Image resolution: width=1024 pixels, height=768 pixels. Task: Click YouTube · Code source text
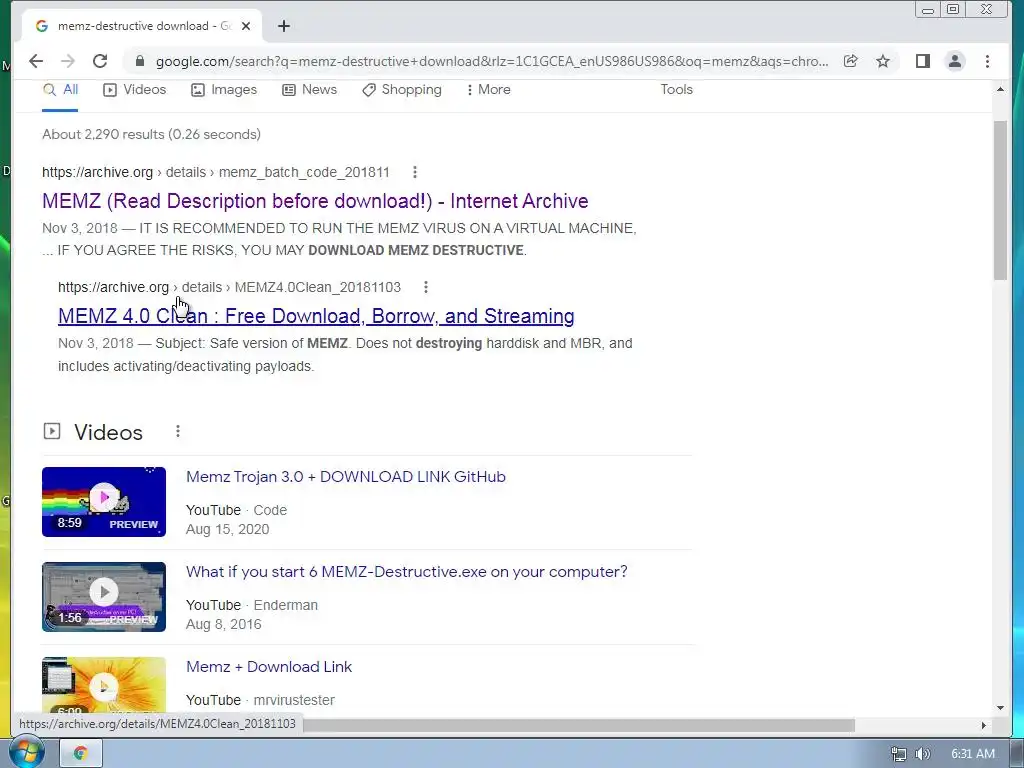pyautogui.click(x=236, y=510)
